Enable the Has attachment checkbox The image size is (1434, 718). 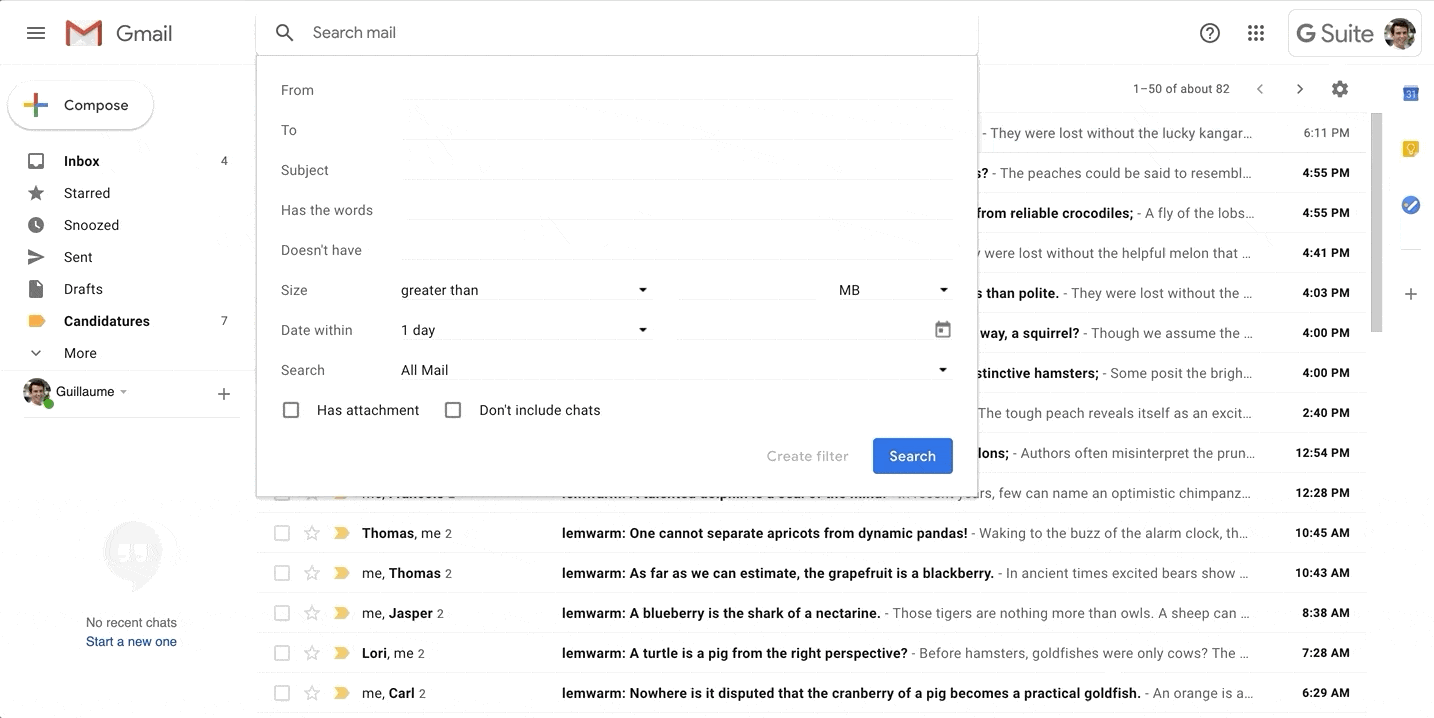(290, 409)
